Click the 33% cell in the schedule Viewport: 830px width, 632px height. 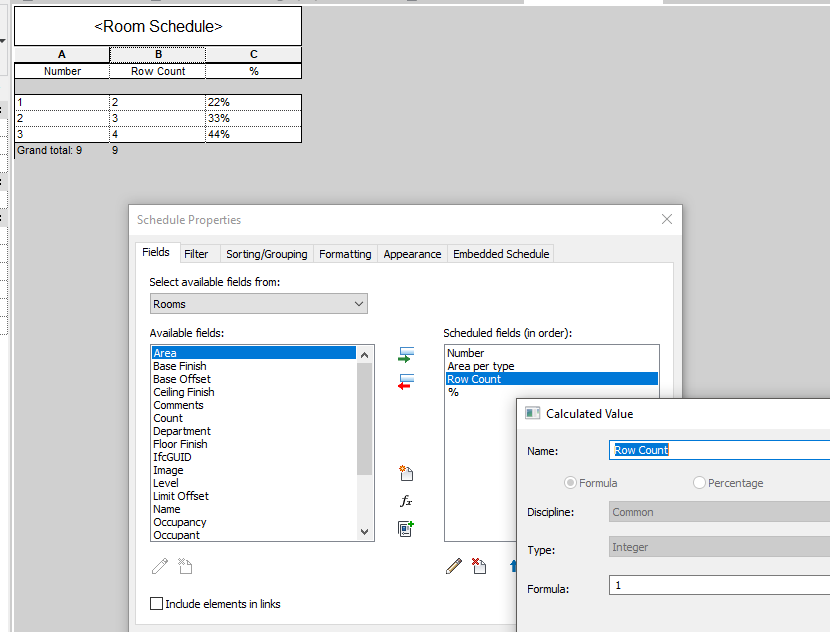254,118
